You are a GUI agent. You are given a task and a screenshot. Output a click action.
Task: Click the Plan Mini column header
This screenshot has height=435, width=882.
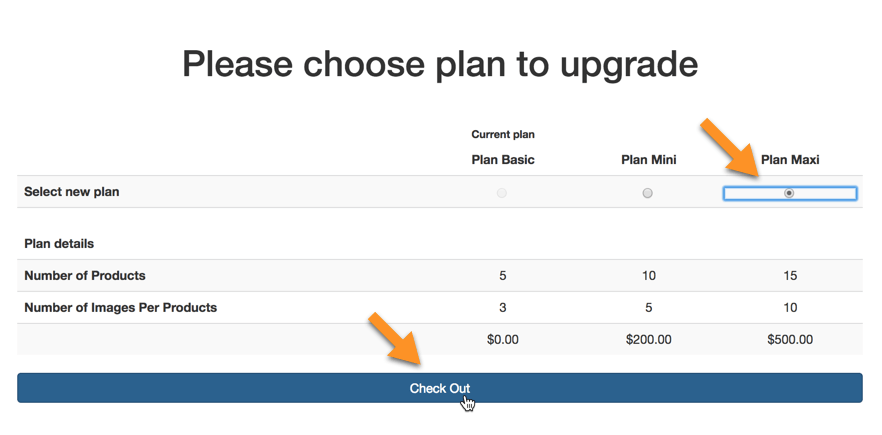click(x=648, y=160)
